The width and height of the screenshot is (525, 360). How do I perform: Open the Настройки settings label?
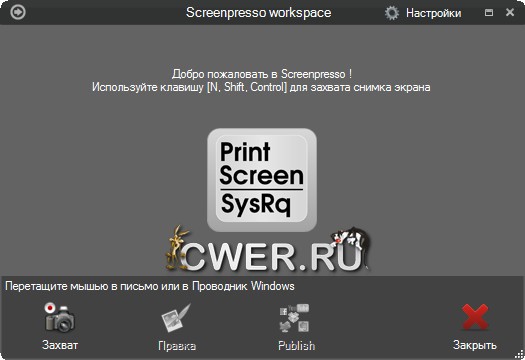[x=434, y=13]
